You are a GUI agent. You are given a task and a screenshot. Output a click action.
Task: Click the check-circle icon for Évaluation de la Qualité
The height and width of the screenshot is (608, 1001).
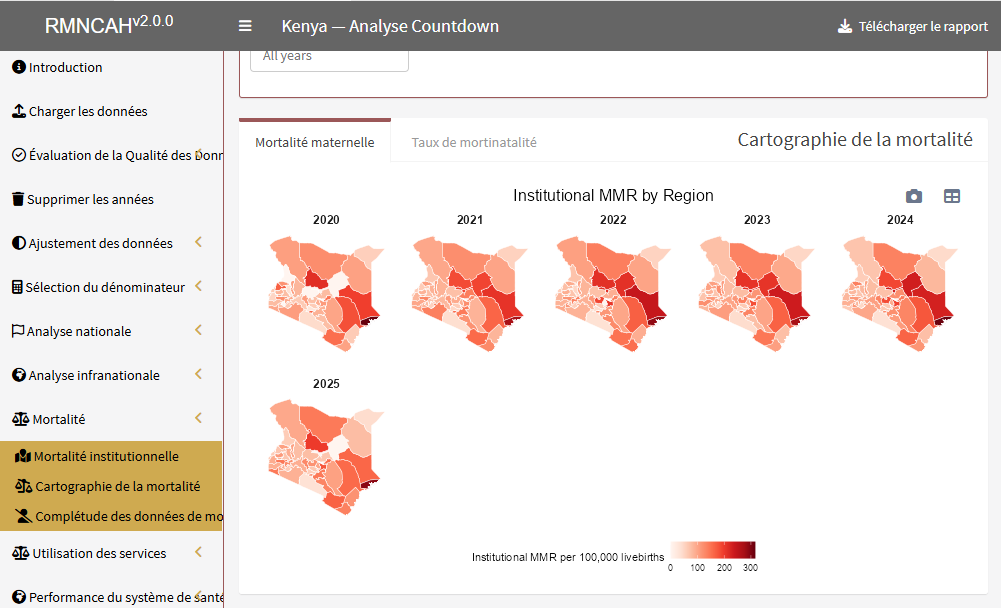tap(19, 155)
